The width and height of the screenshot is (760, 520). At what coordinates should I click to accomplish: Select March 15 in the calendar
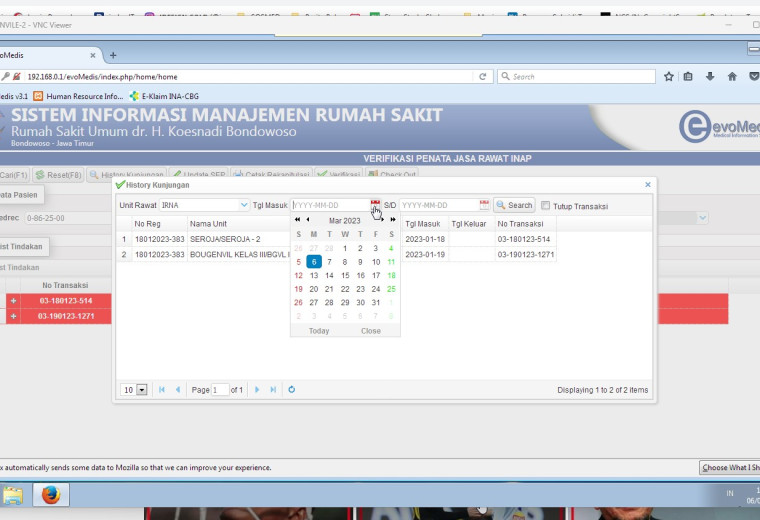[x=345, y=275]
